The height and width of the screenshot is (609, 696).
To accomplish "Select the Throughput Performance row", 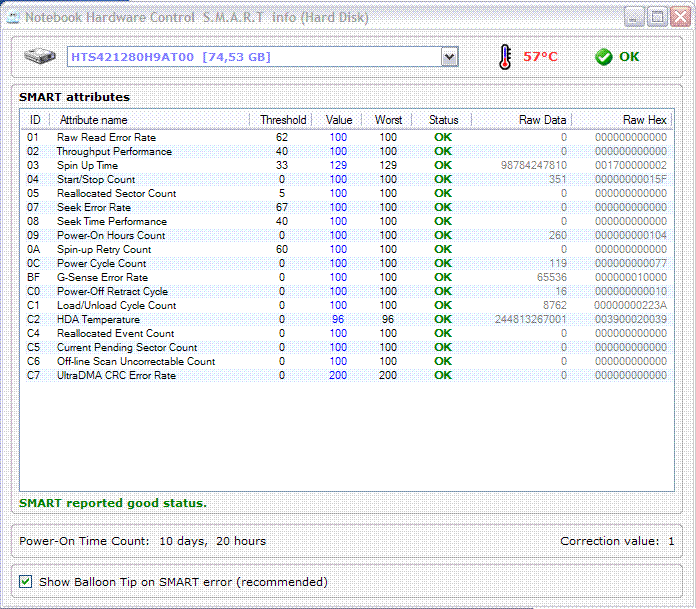I will [347, 151].
